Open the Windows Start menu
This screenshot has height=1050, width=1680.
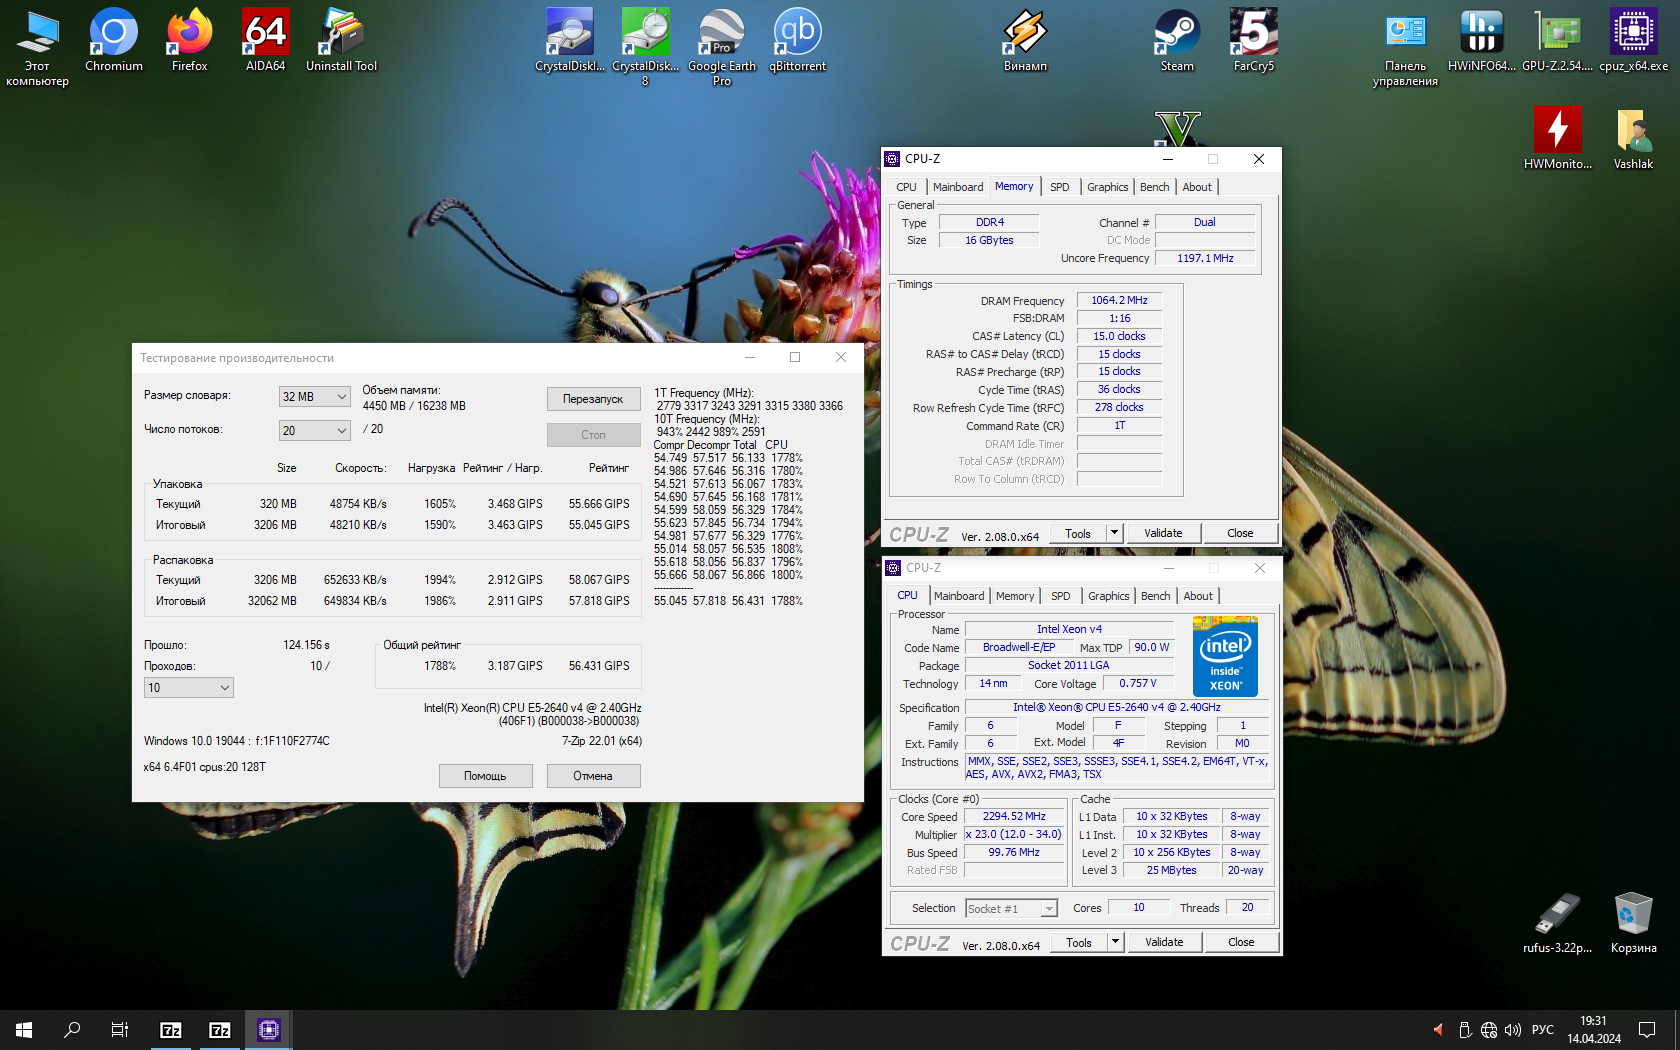pyautogui.click(x=24, y=1030)
